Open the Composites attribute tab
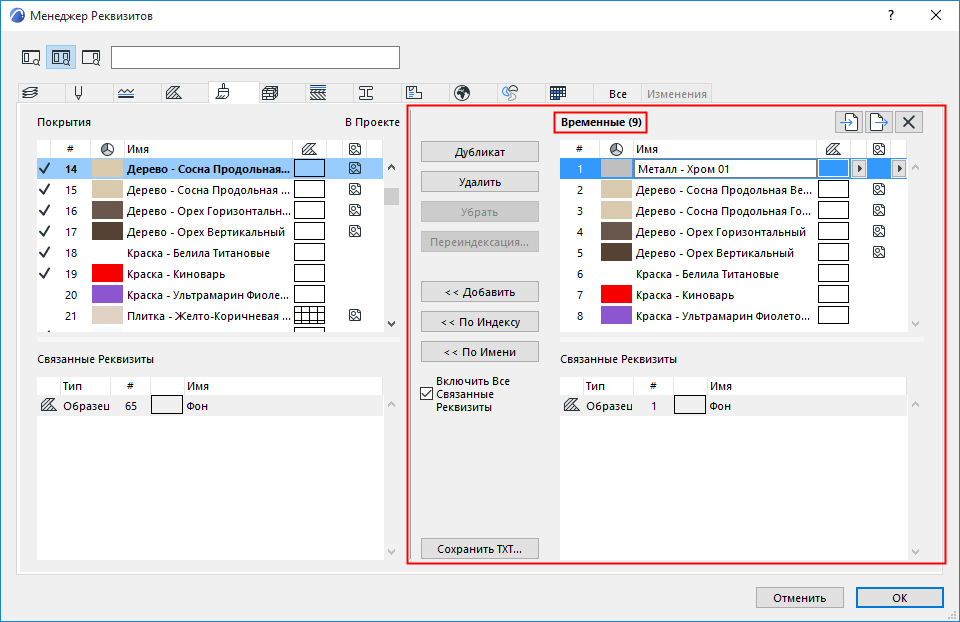The height and width of the screenshot is (622, 960). (x=318, y=93)
